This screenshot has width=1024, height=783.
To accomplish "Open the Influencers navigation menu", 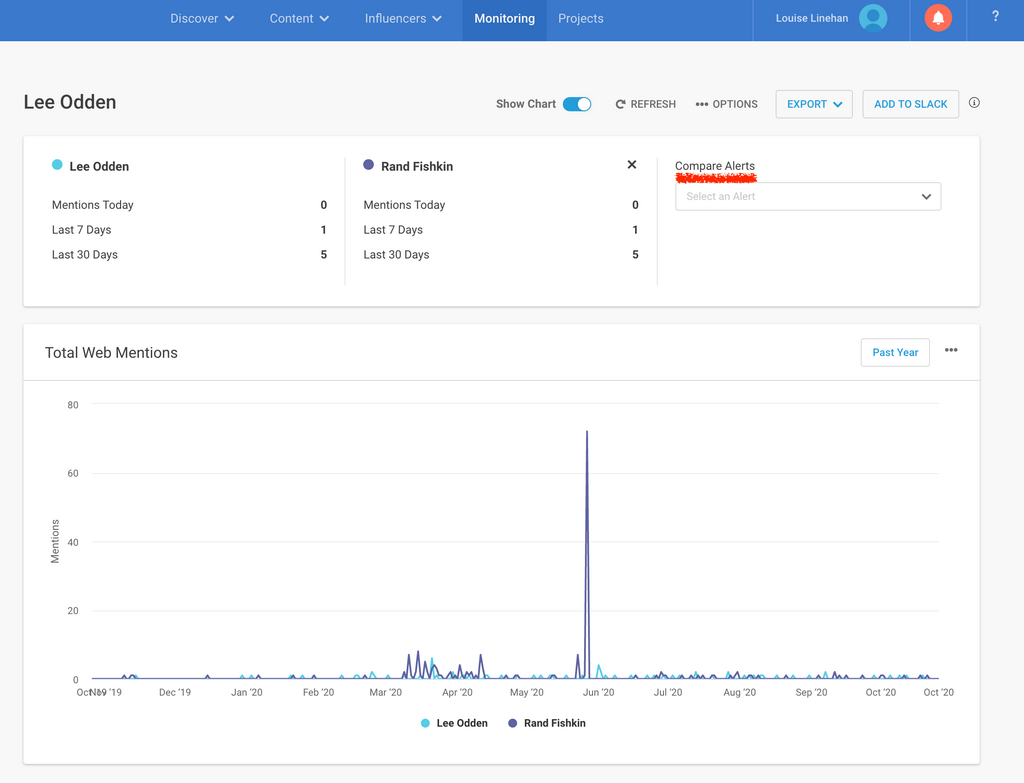I will [403, 18].
